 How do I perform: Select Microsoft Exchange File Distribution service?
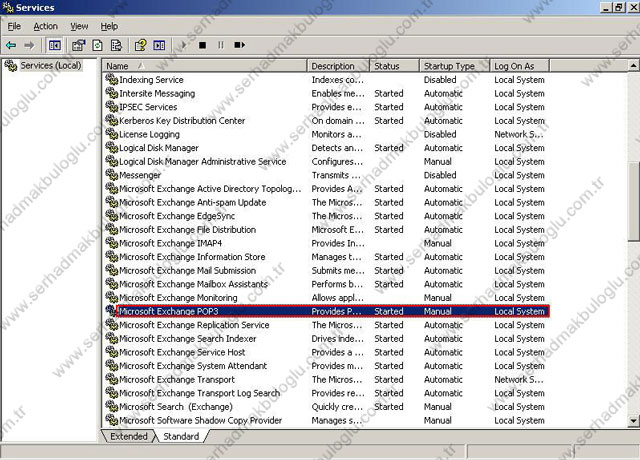[187, 229]
